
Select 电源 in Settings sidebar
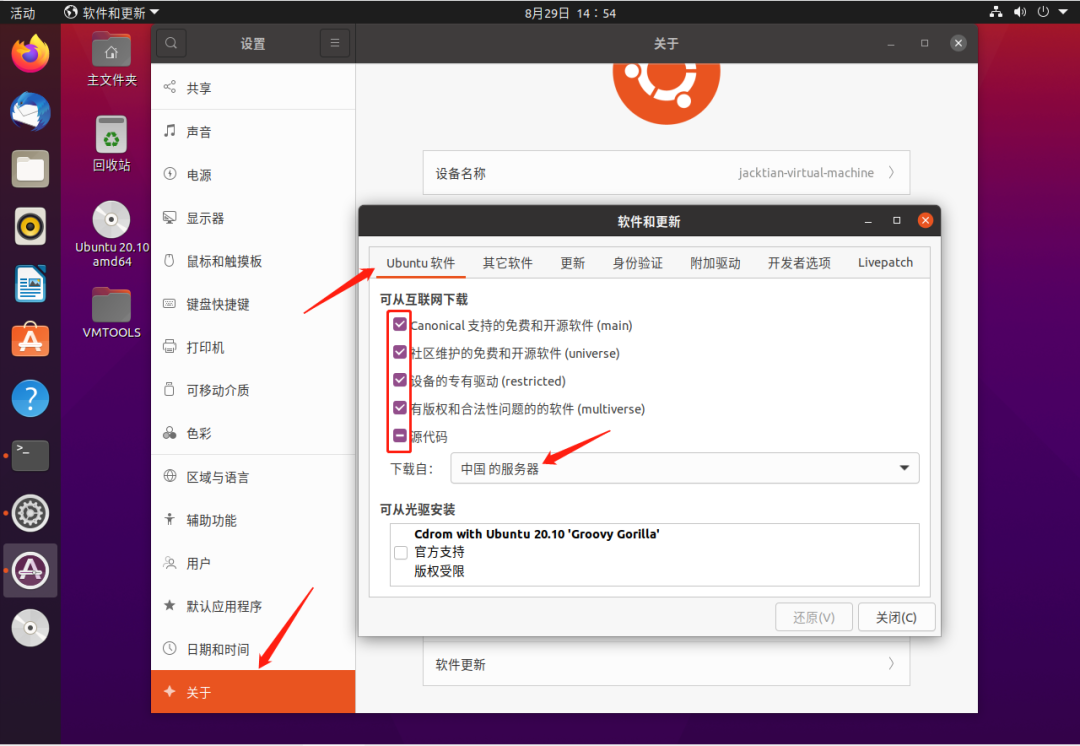coord(253,174)
